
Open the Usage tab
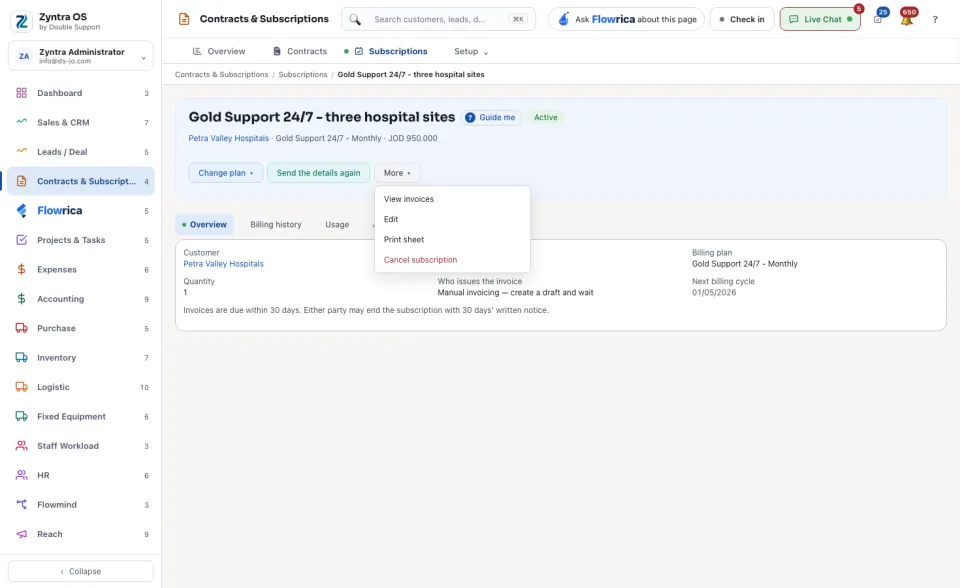[x=337, y=225]
